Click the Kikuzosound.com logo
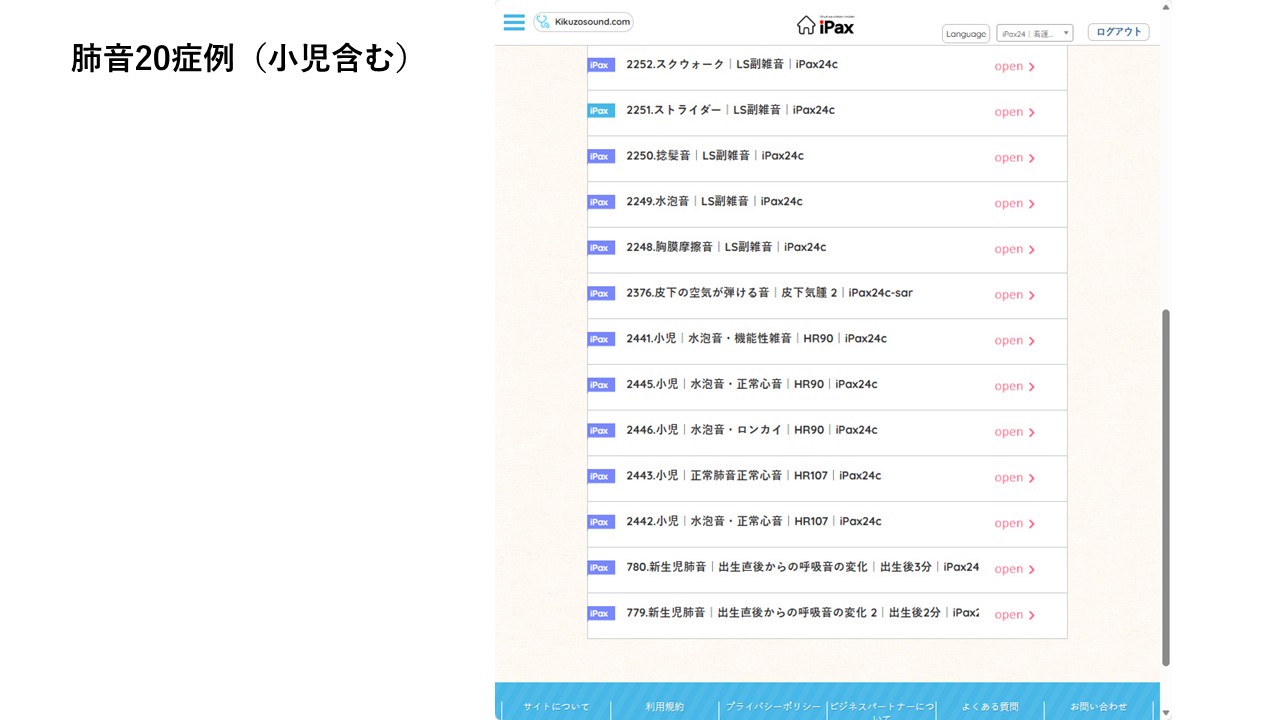The width and height of the screenshot is (1280, 720). click(x=584, y=22)
